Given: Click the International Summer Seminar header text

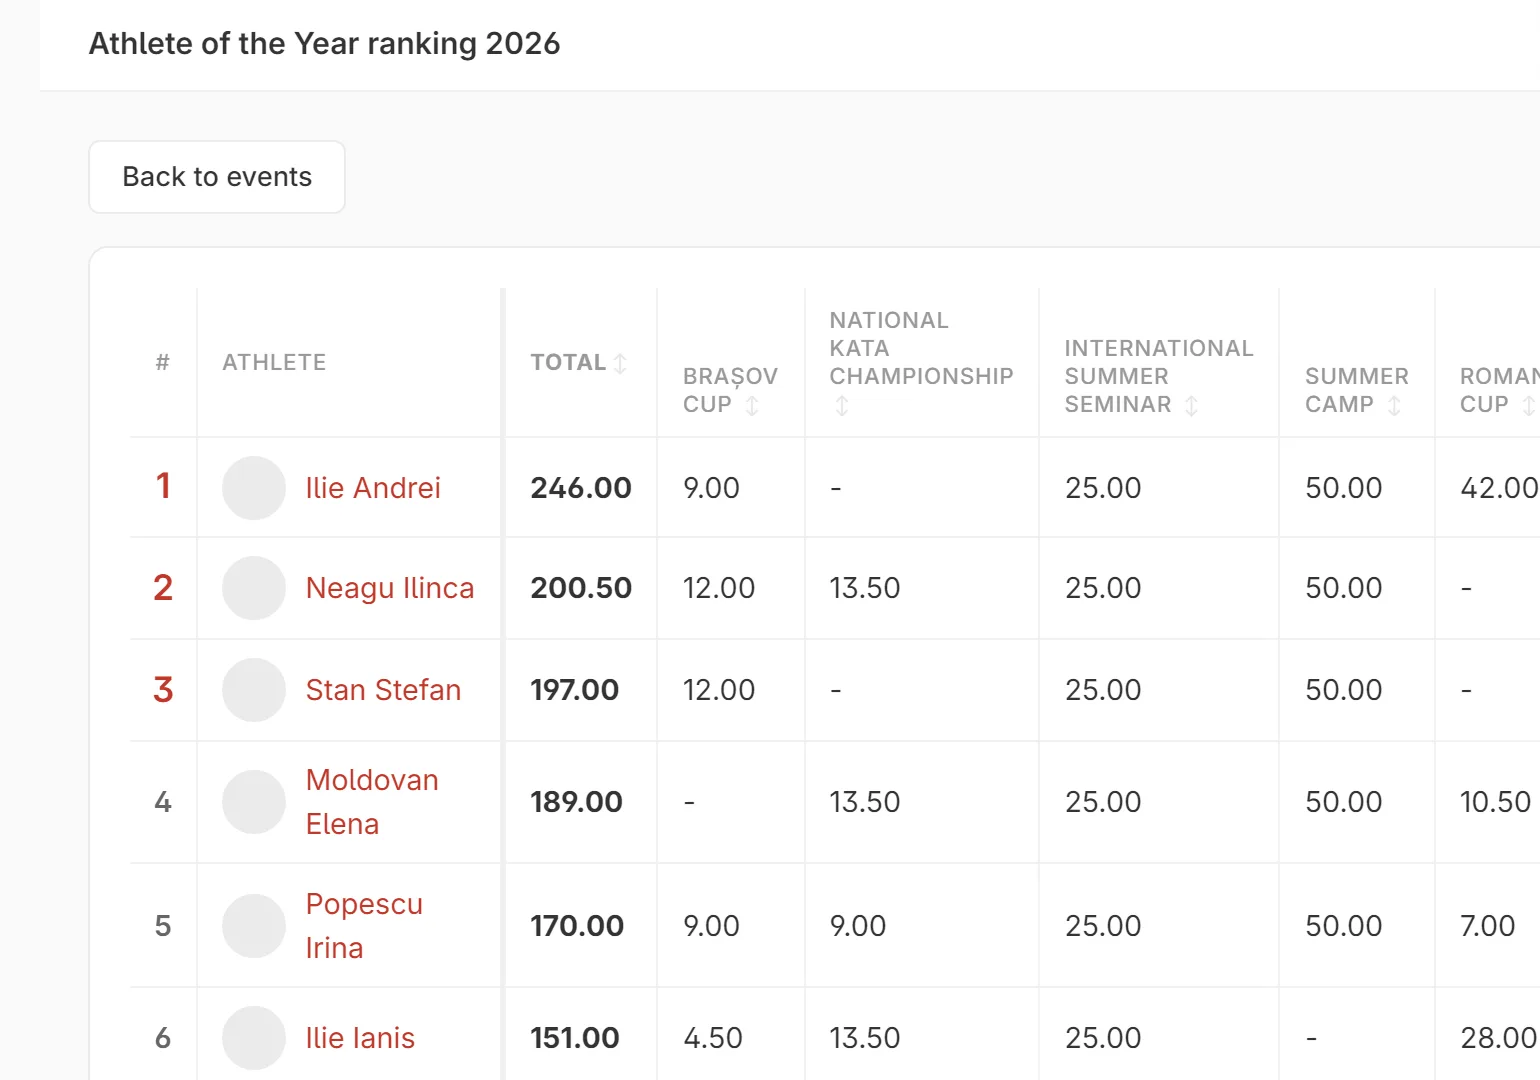Looking at the screenshot, I should pos(1159,376).
